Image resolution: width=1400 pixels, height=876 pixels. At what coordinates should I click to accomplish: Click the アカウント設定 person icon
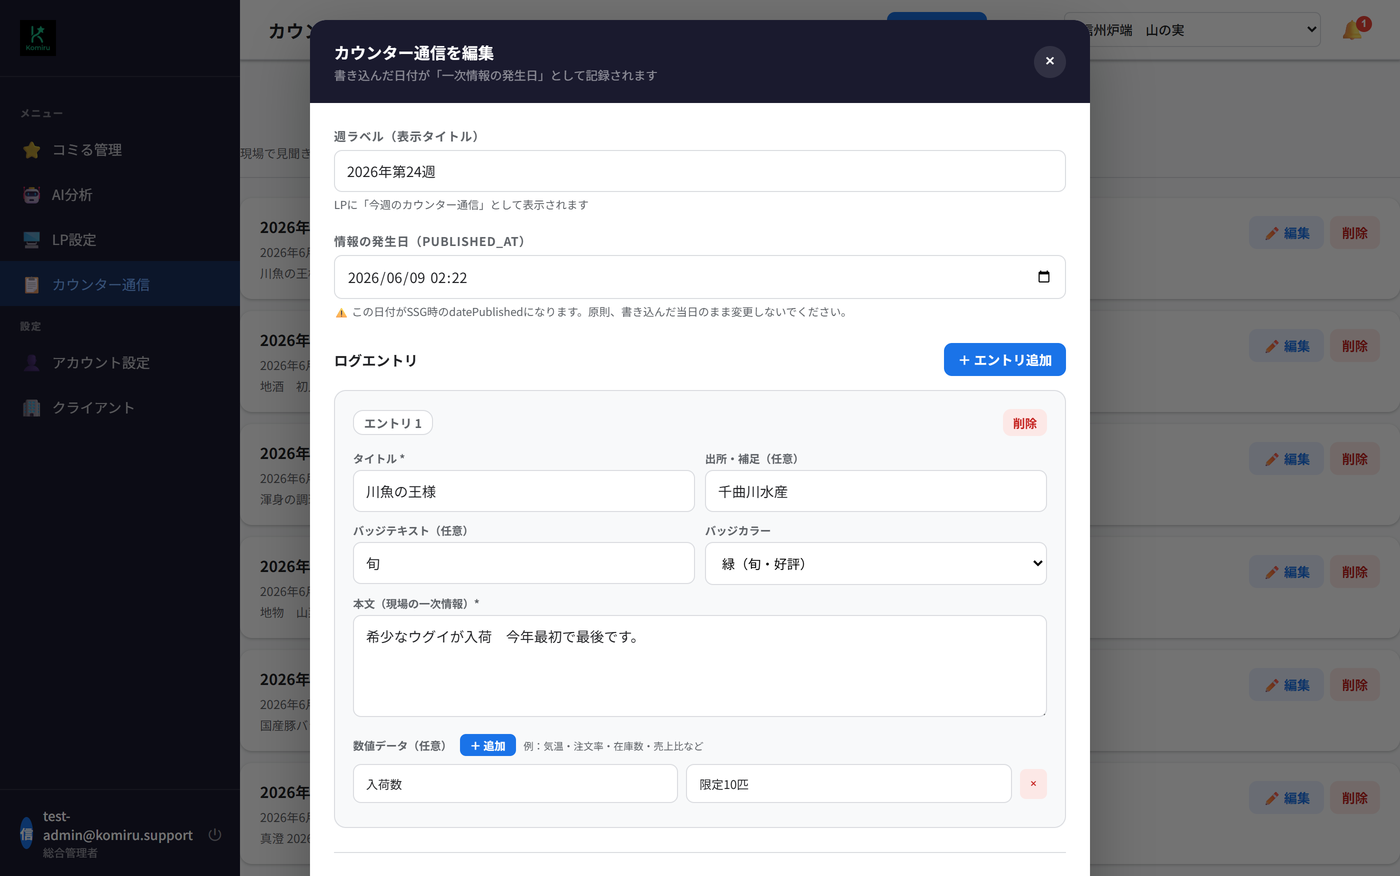point(32,363)
